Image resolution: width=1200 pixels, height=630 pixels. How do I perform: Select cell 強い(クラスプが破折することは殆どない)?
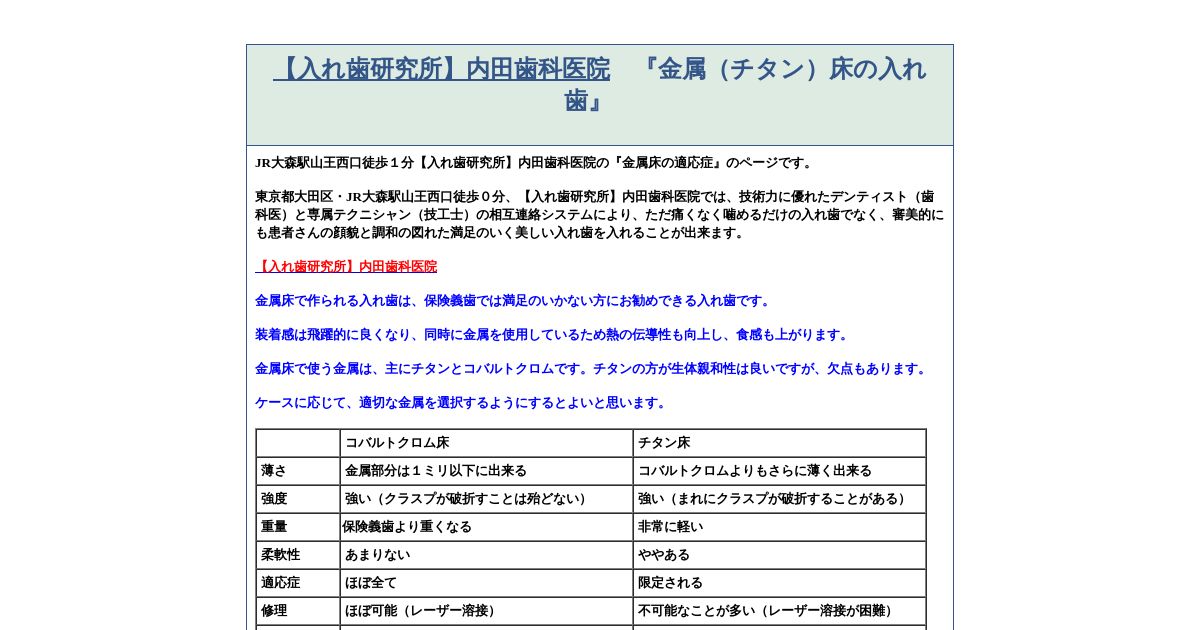(x=486, y=499)
